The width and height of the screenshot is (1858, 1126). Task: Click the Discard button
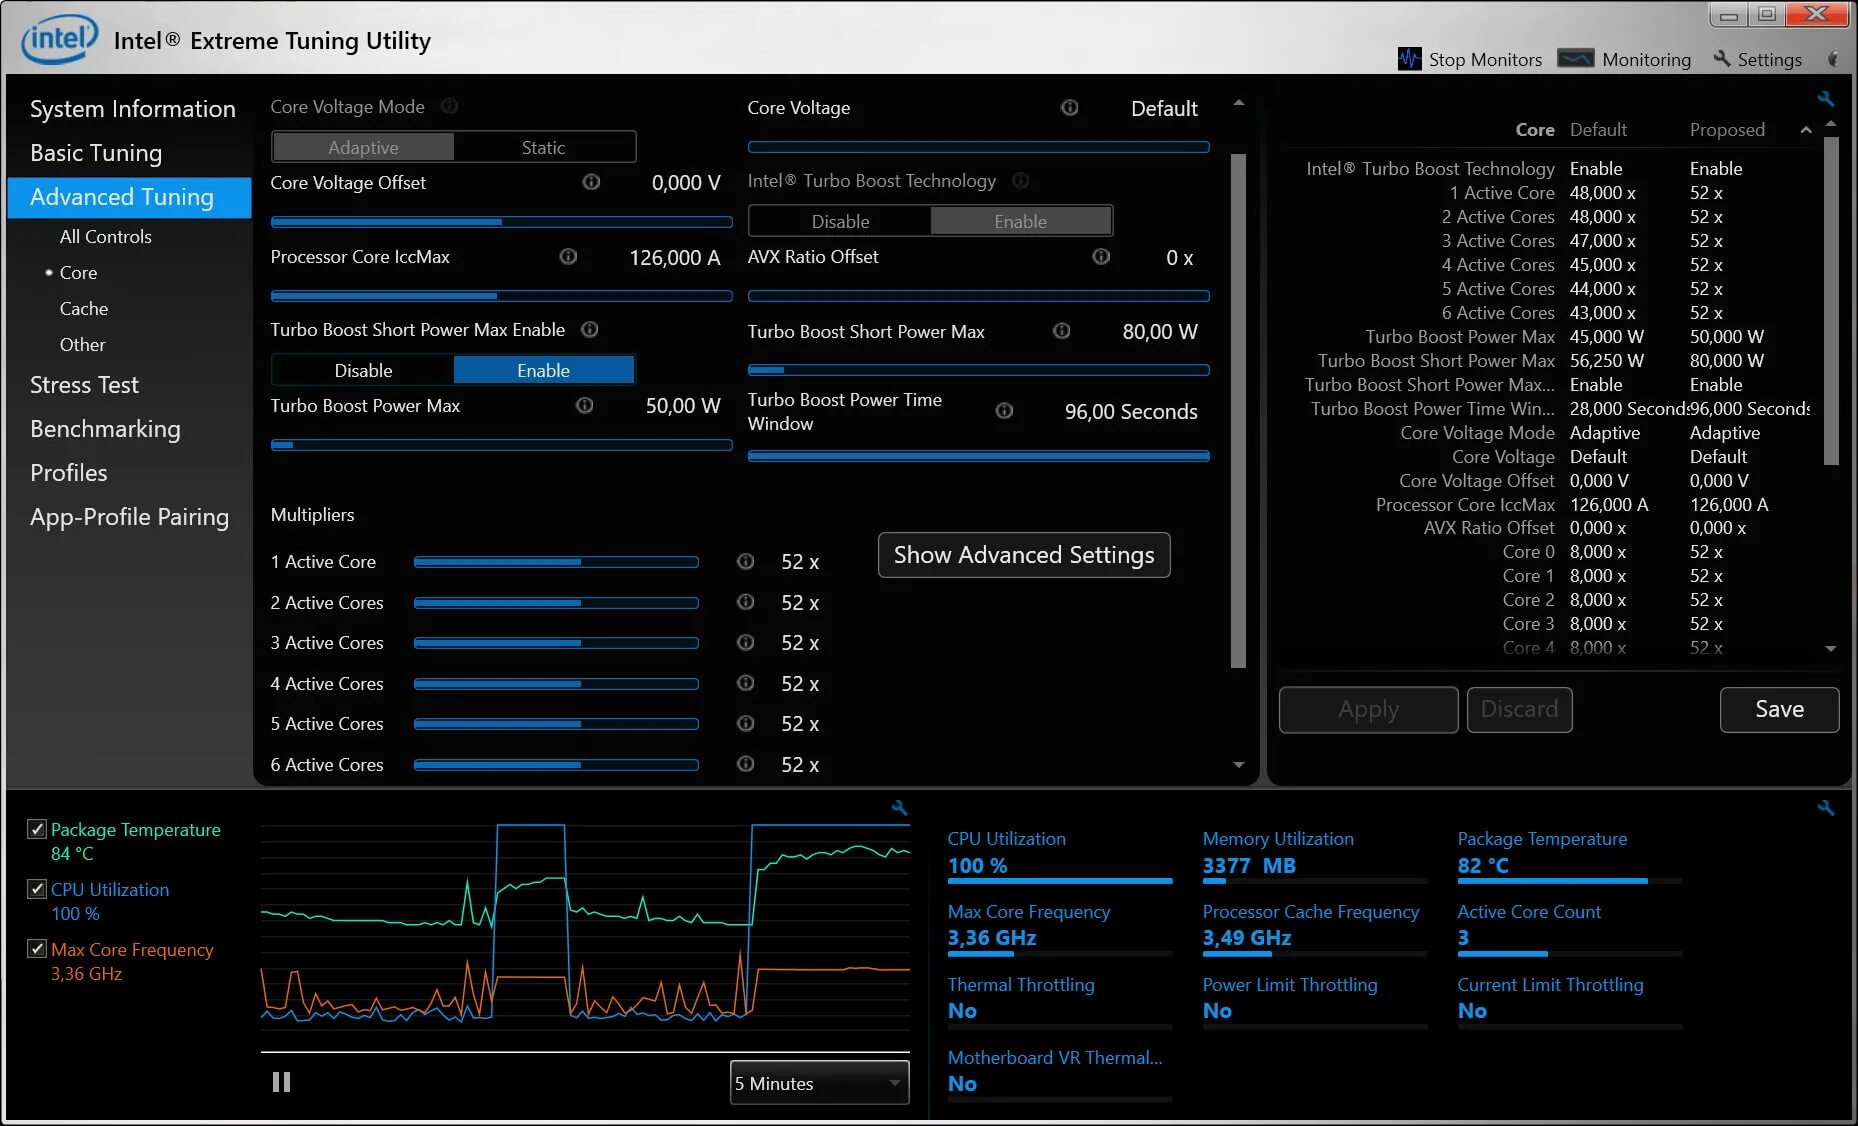click(x=1519, y=709)
